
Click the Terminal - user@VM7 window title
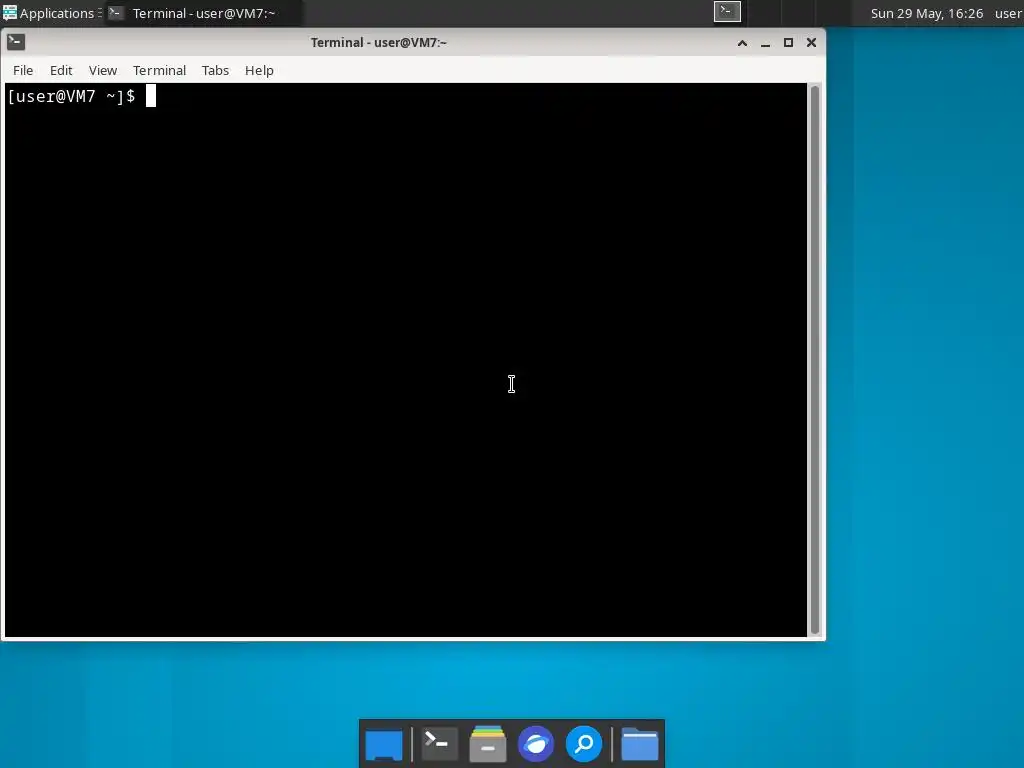coord(379,43)
